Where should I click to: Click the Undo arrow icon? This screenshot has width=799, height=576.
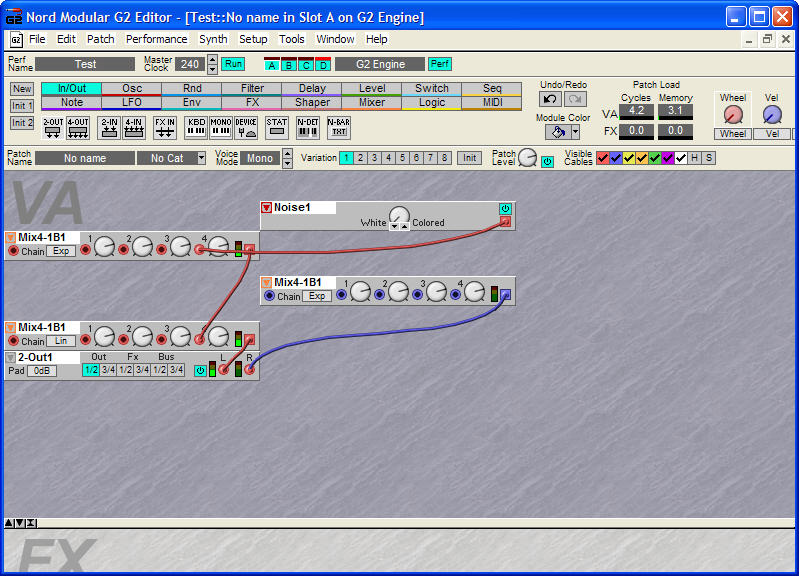coord(550,99)
